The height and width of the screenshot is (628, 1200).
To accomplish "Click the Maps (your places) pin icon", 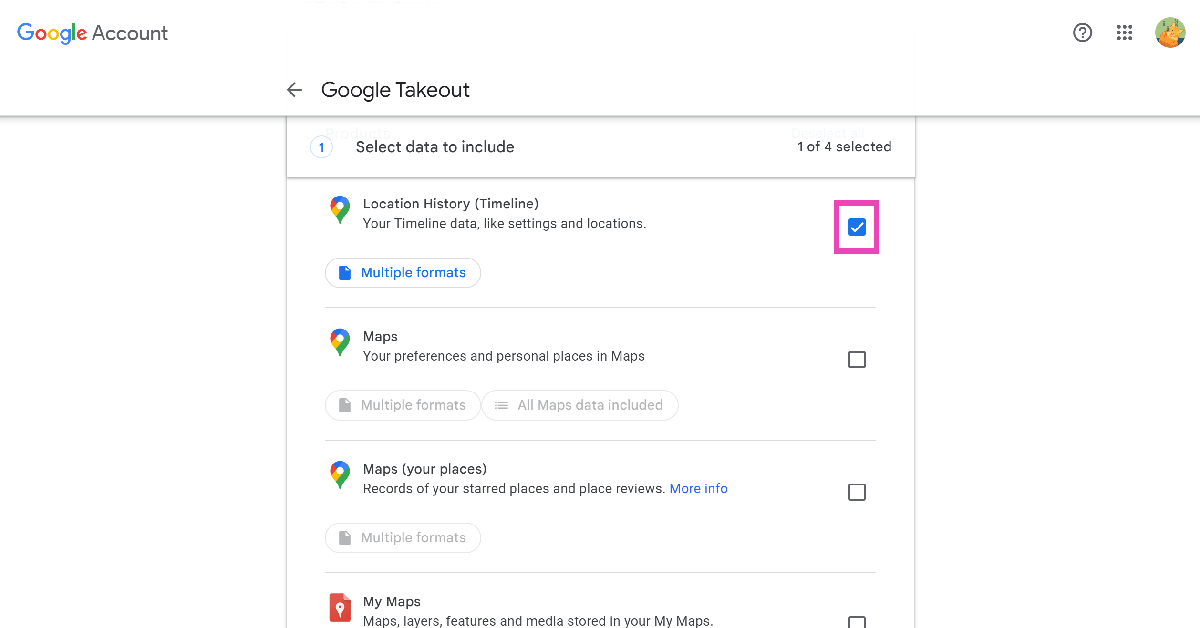I will click(340, 475).
